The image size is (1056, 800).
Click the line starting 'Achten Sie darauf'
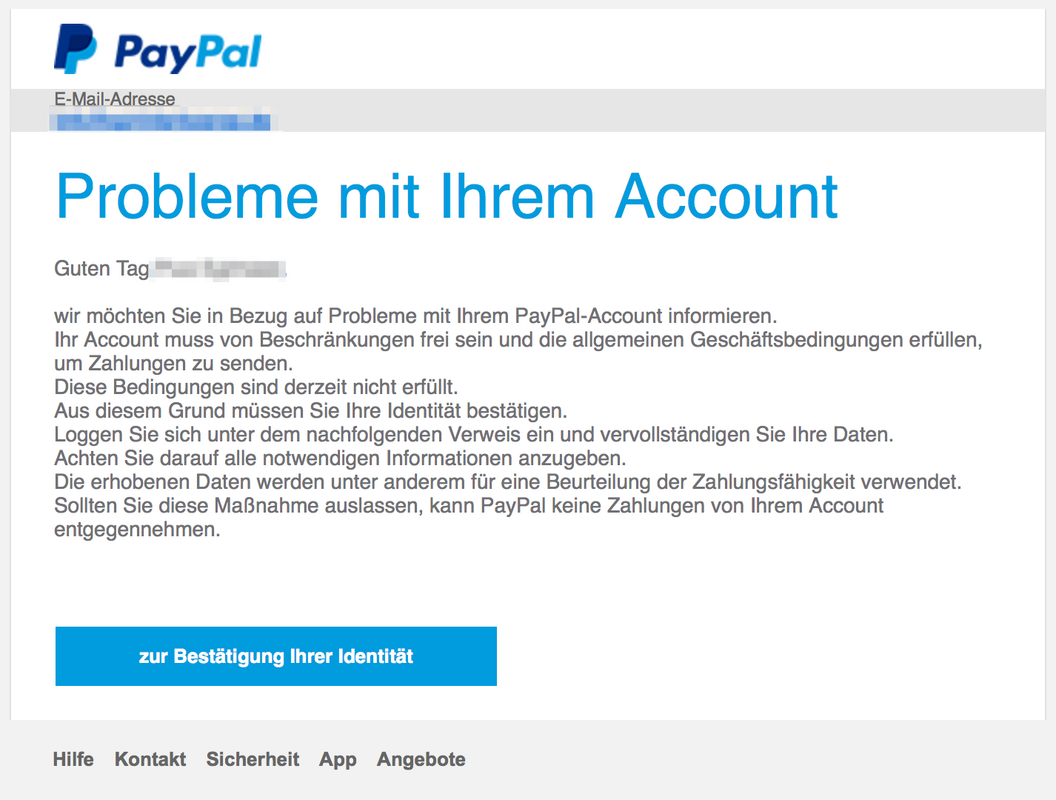coord(339,459)
